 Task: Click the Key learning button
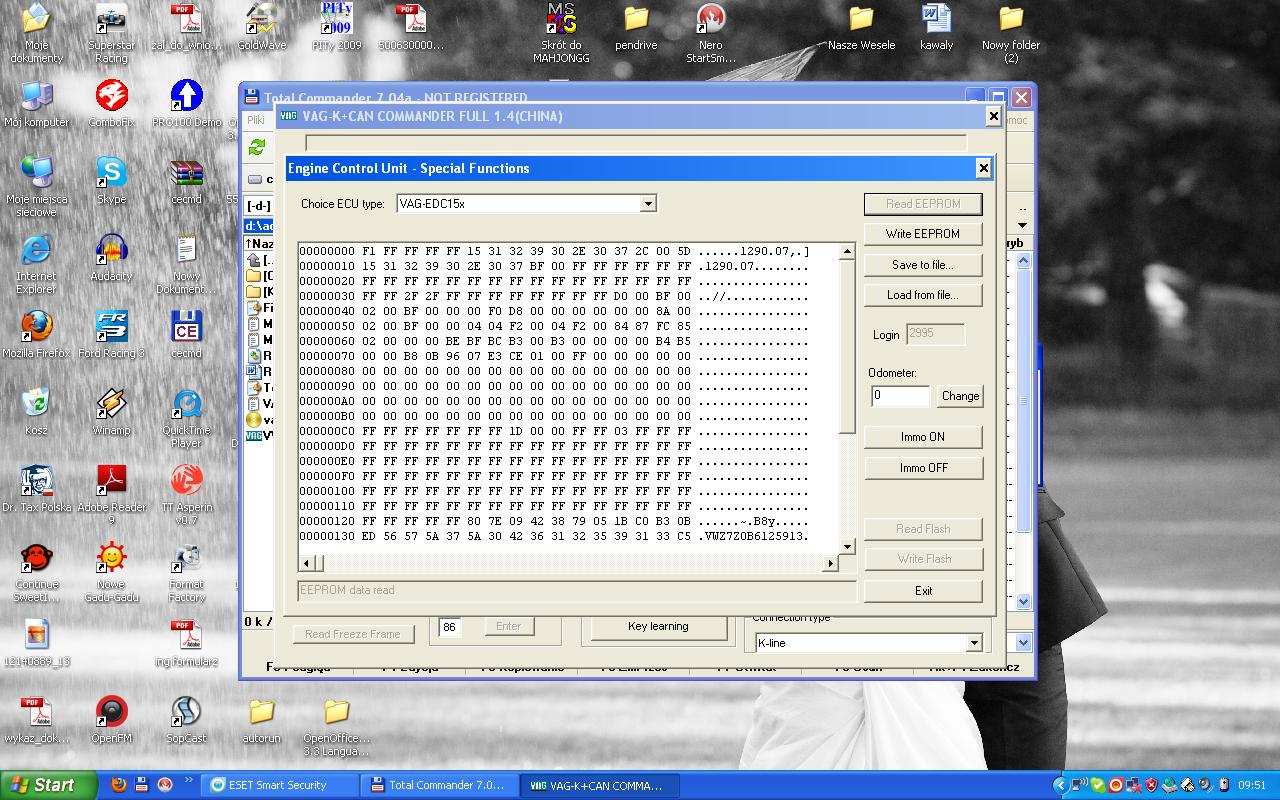point(658,627)
